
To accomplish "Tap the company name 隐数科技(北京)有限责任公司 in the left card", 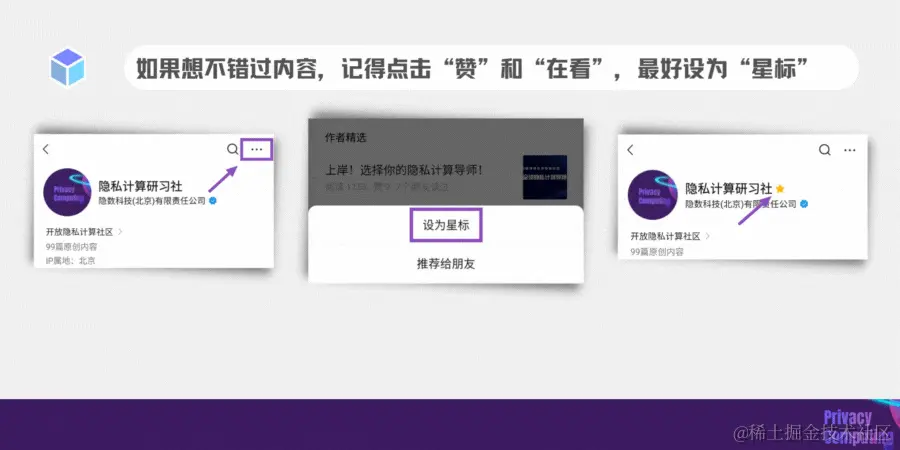I will (x=152, y=201).
